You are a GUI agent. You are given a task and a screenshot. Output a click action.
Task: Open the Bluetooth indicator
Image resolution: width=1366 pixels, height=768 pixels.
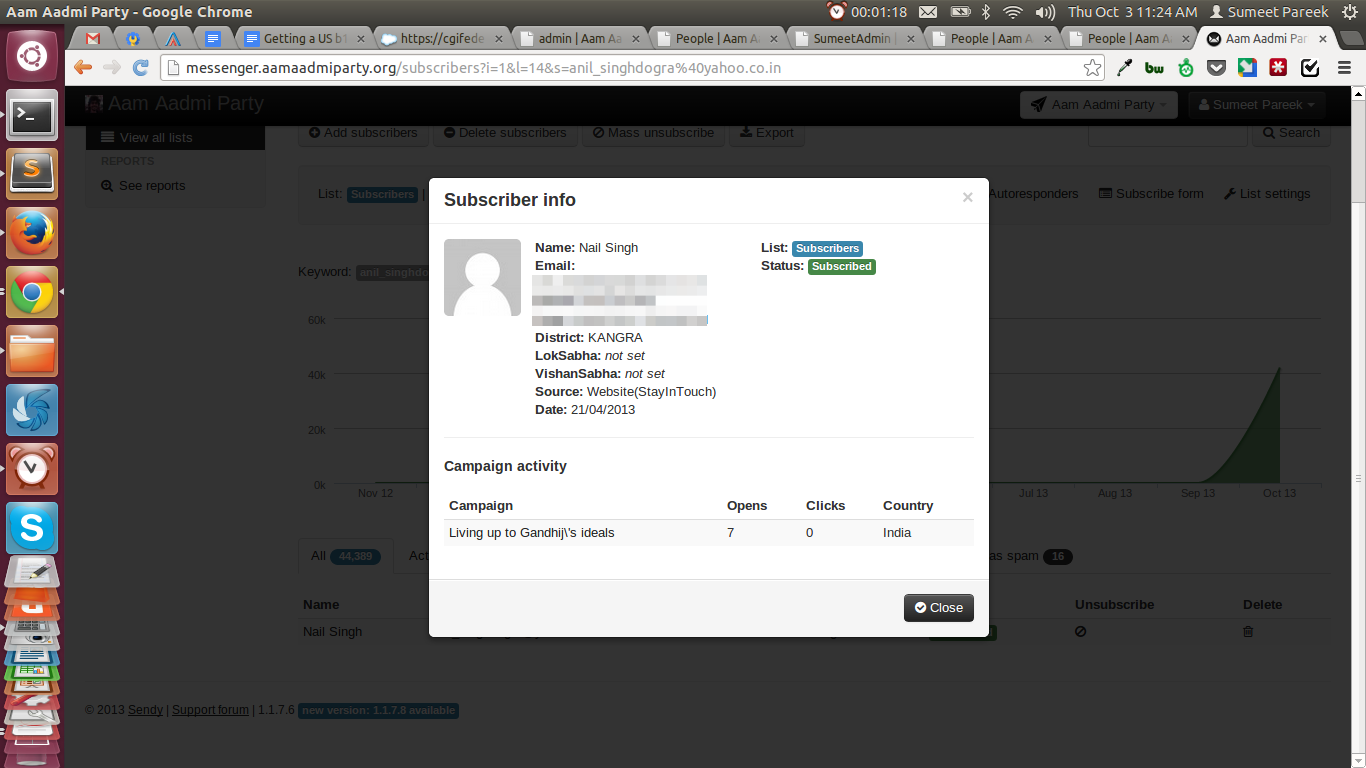tap(985, 12)
